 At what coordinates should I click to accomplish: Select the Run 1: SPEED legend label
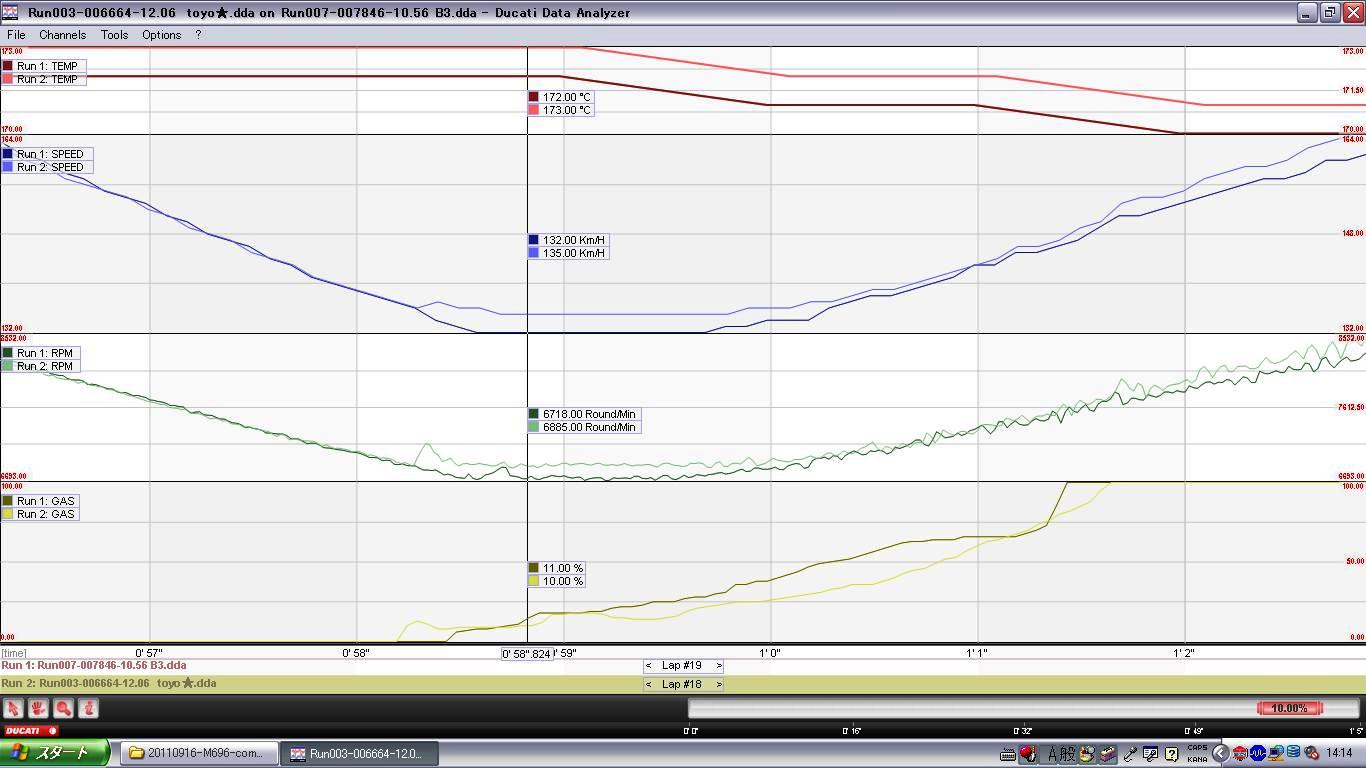[50, 154]
